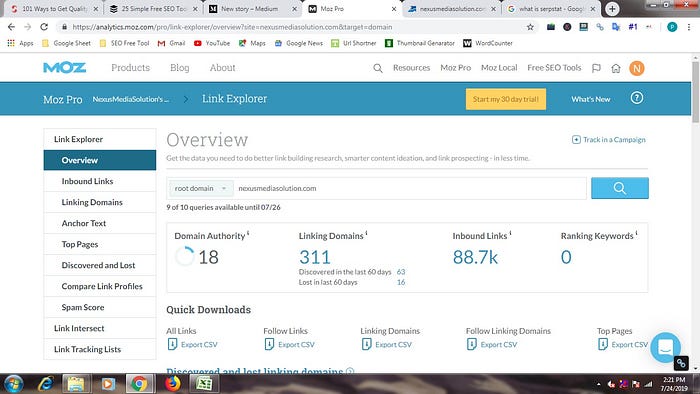
Task: Click the 16 lost domains count
Action: click(x=401, y=282)
